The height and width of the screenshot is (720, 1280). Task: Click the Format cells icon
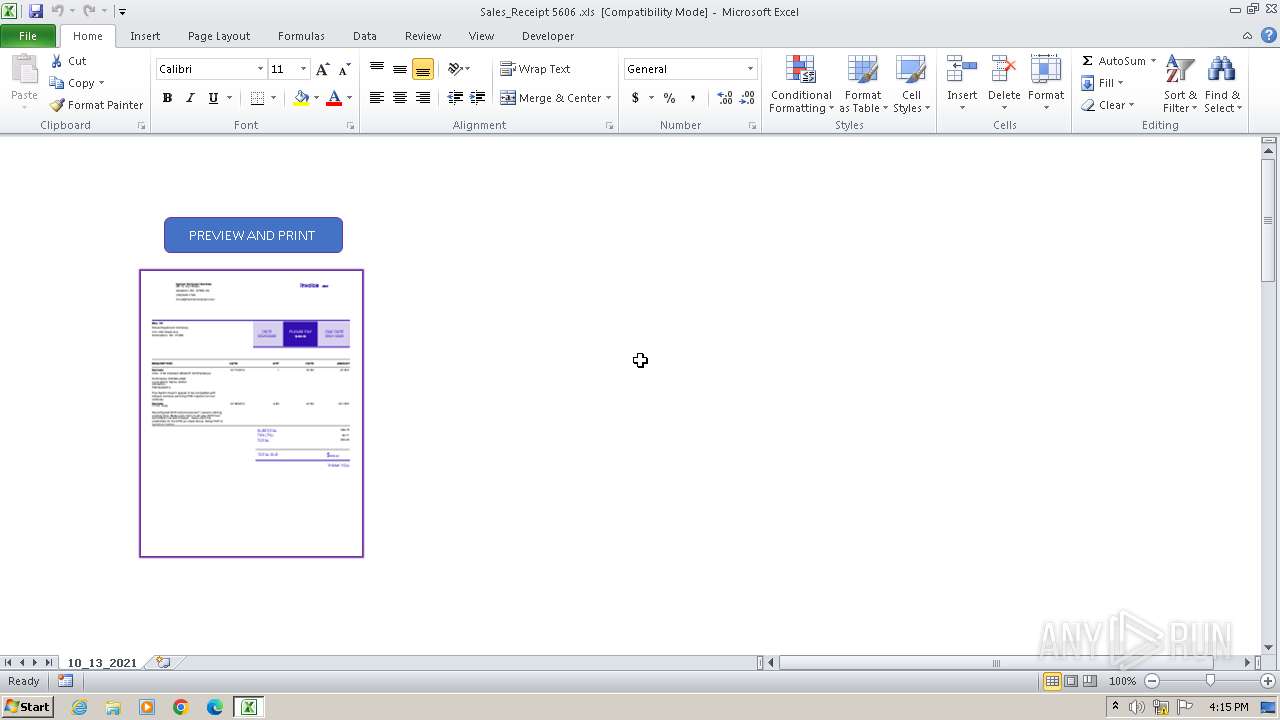1046,70
